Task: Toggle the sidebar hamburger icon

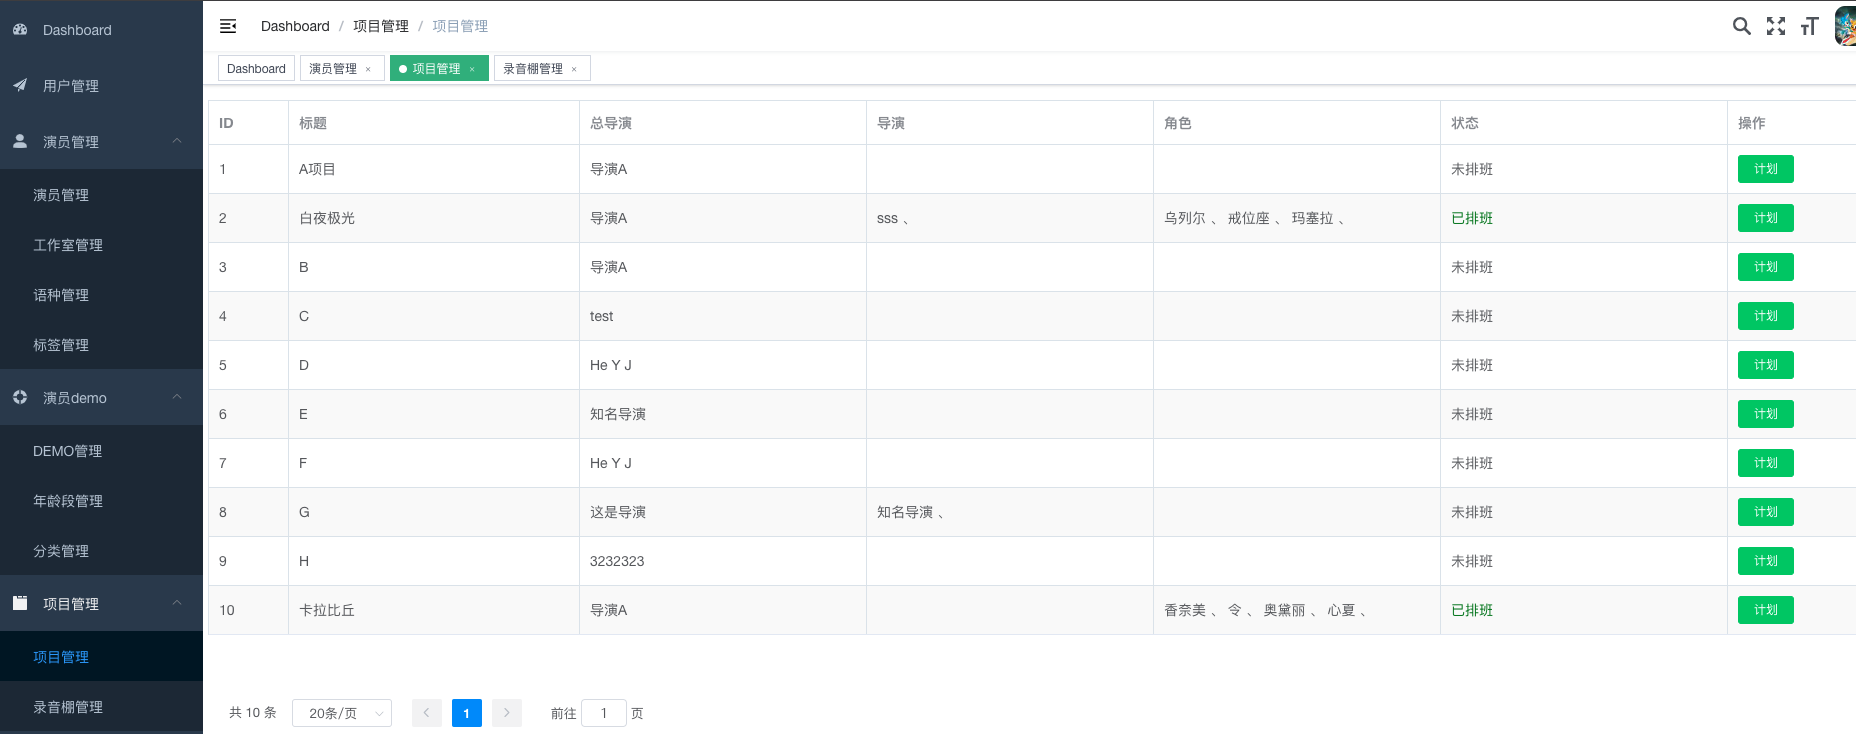Action: [228, 26]
